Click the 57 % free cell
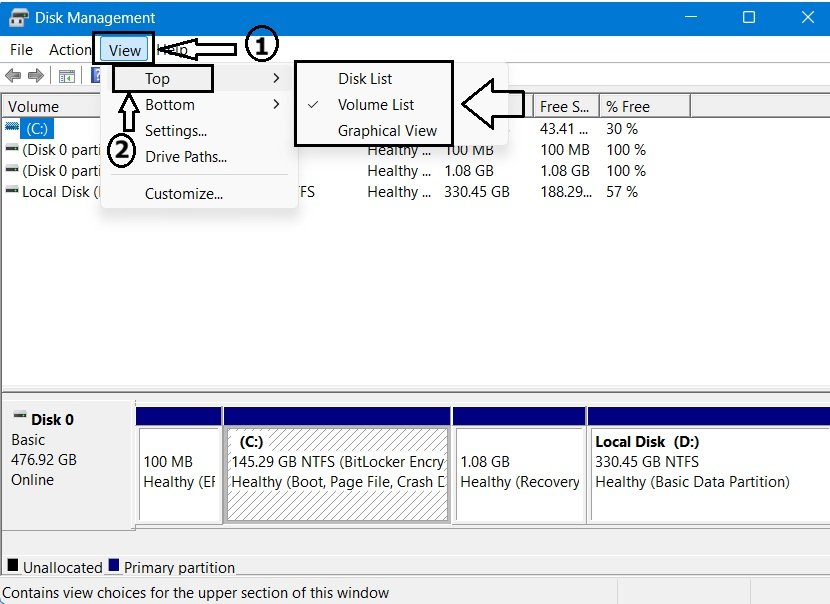 tap(621, 192)
